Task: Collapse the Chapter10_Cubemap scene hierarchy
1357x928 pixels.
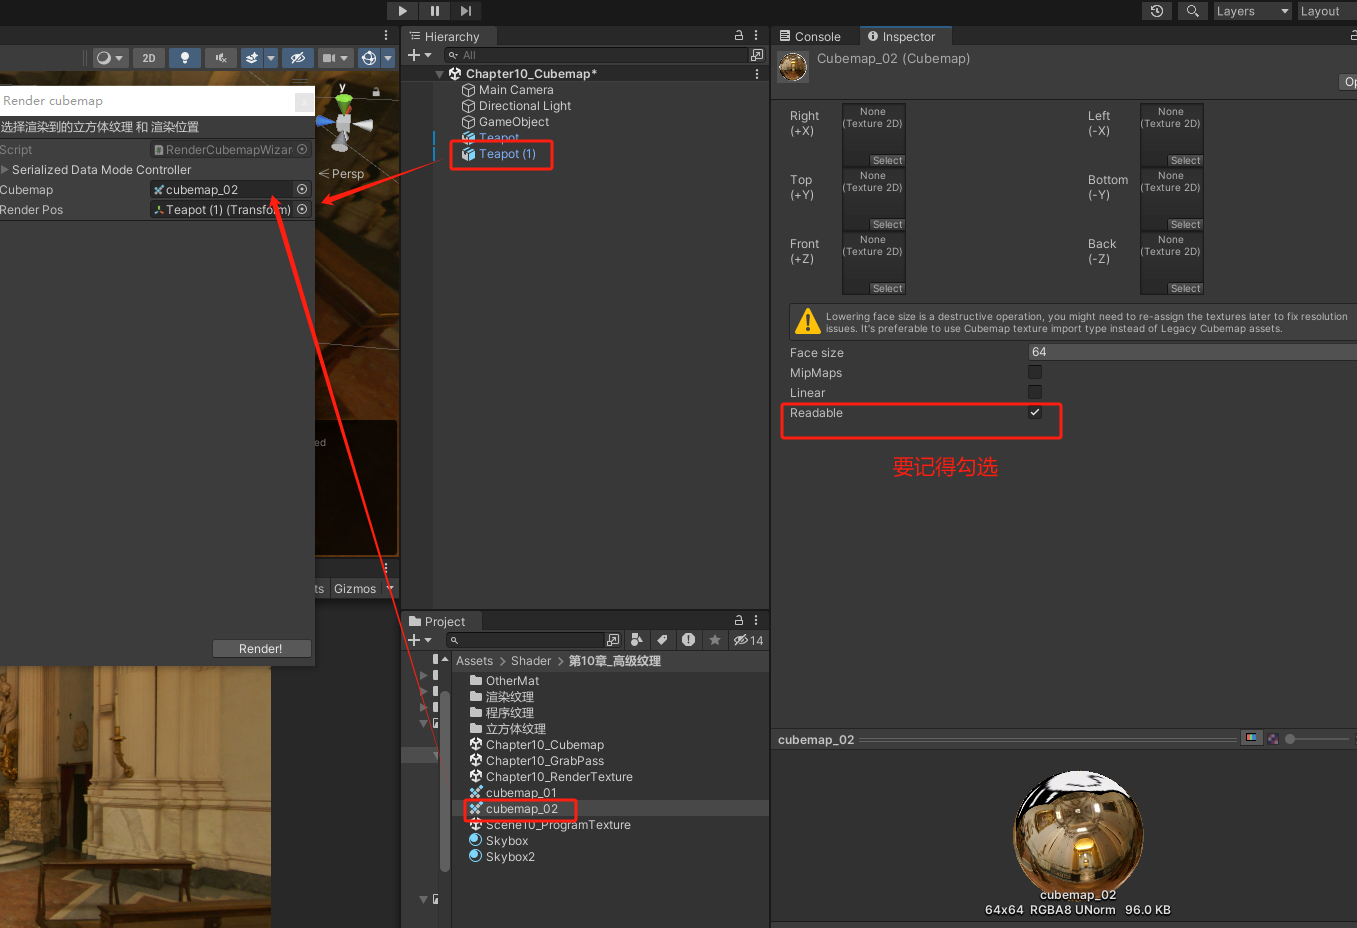Action: click(439, 73)
